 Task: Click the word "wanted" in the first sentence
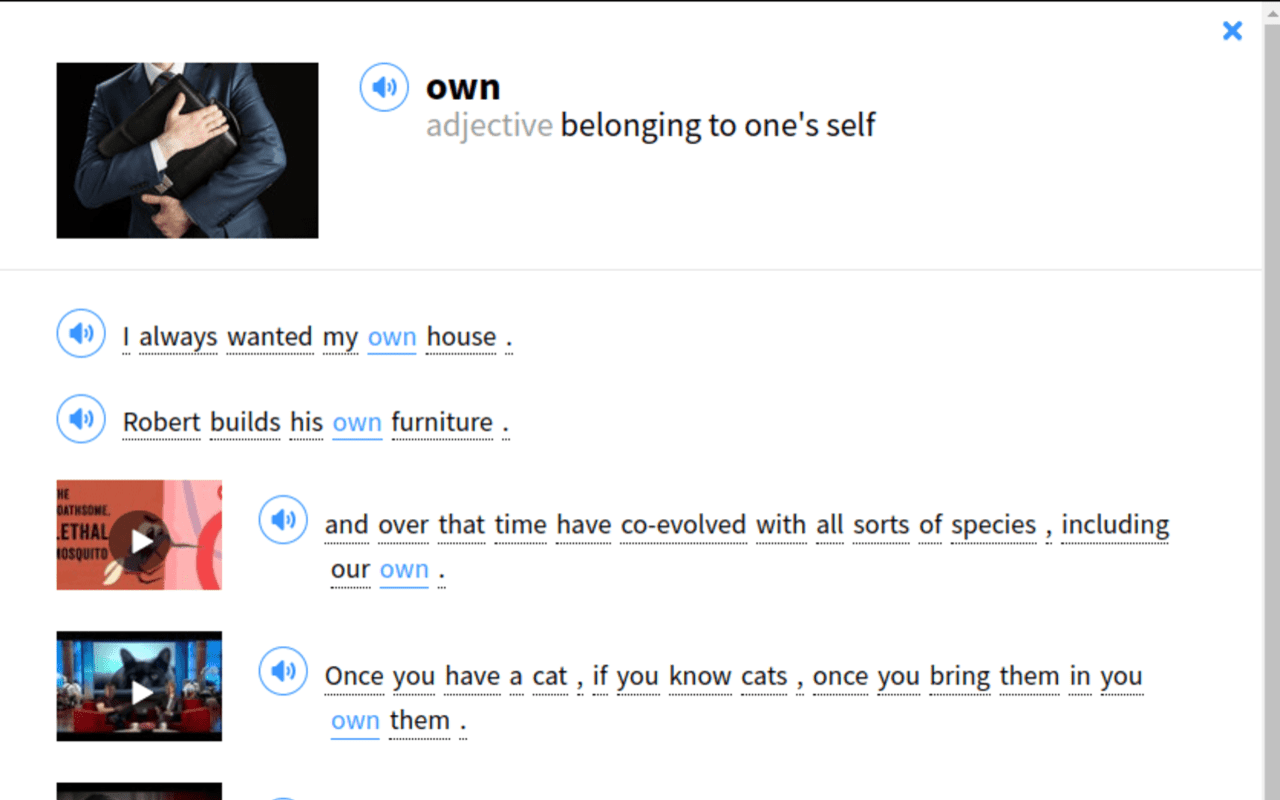click(270, 338)
